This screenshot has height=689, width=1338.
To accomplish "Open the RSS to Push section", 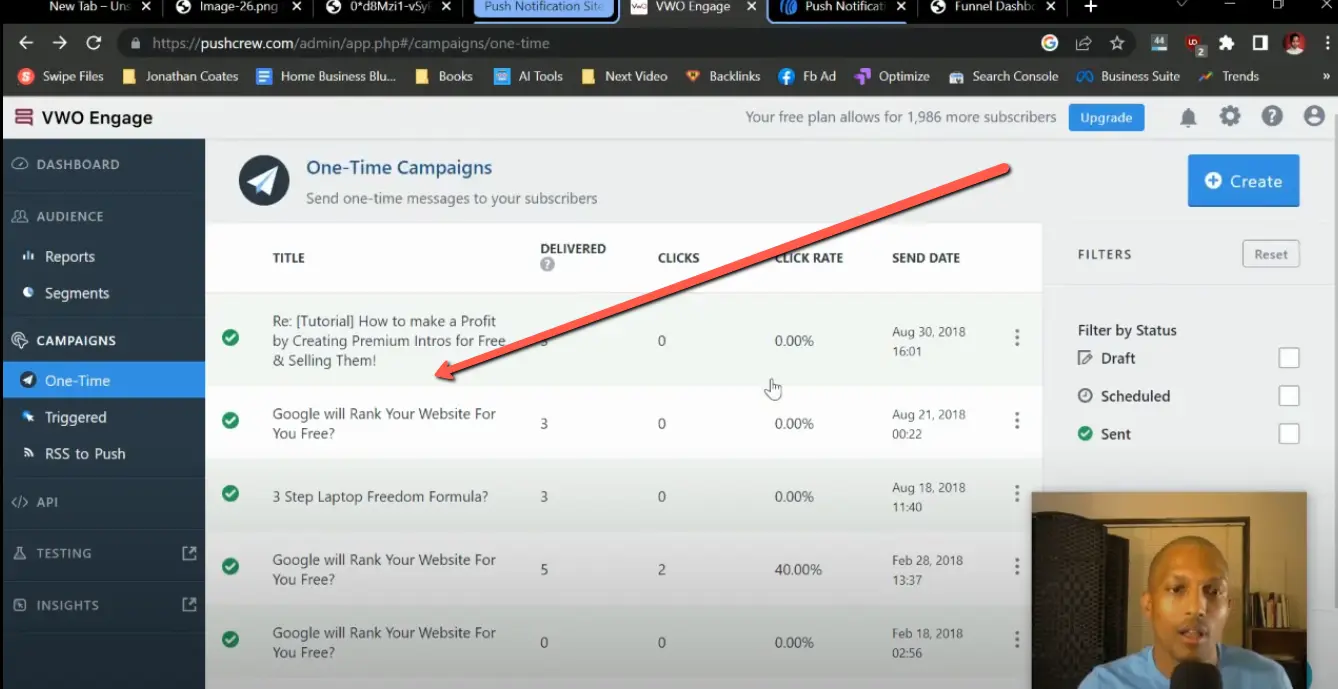I will 84,453.
